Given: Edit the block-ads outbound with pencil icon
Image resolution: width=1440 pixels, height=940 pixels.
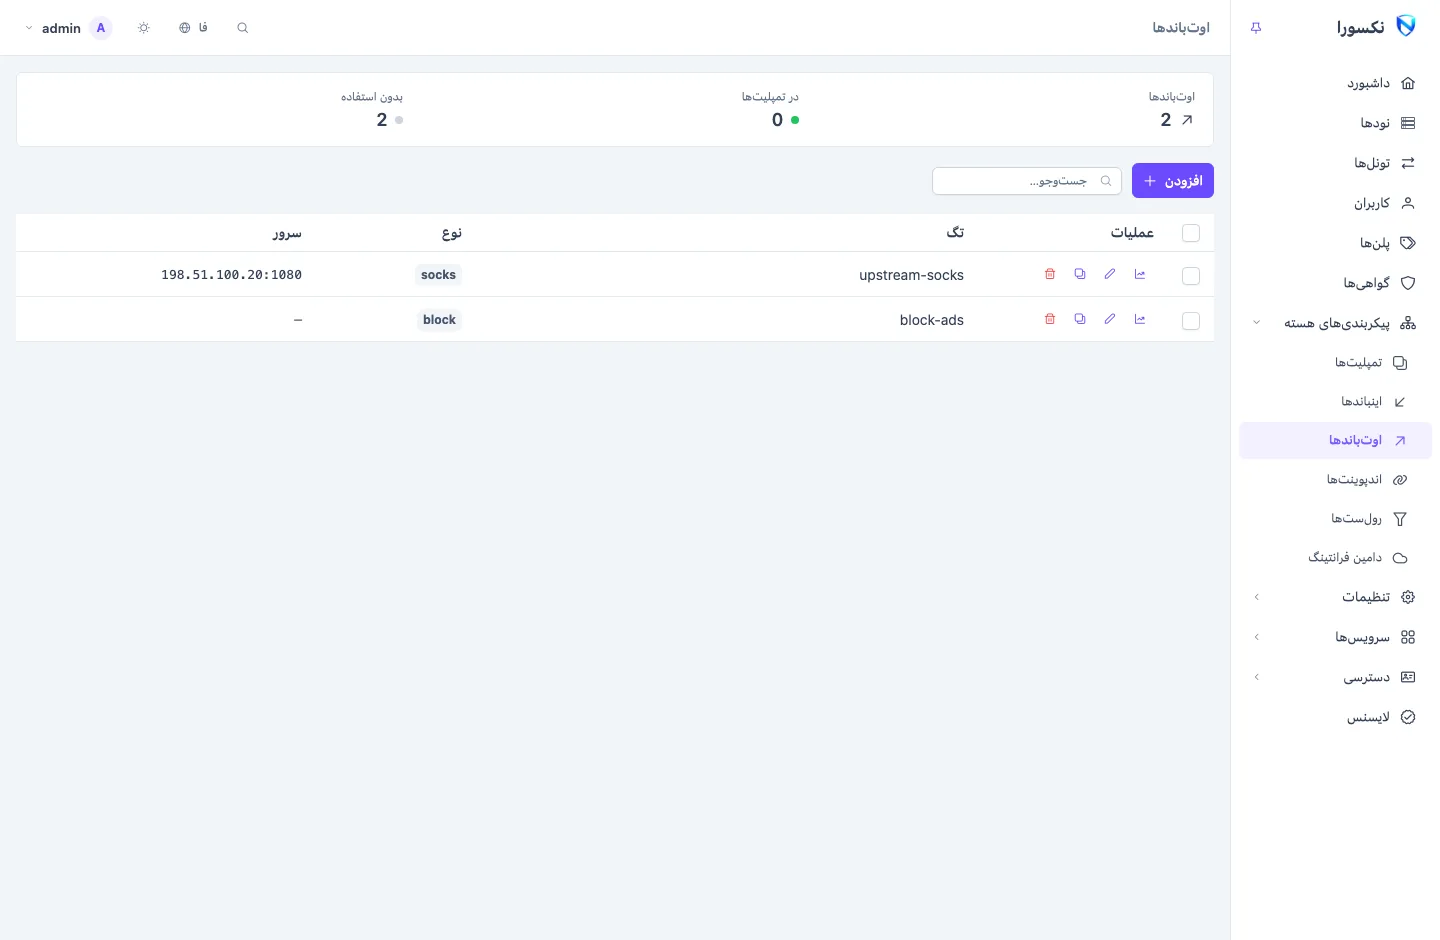Looking at the screenshot, I should click(x=1110, y=319).
